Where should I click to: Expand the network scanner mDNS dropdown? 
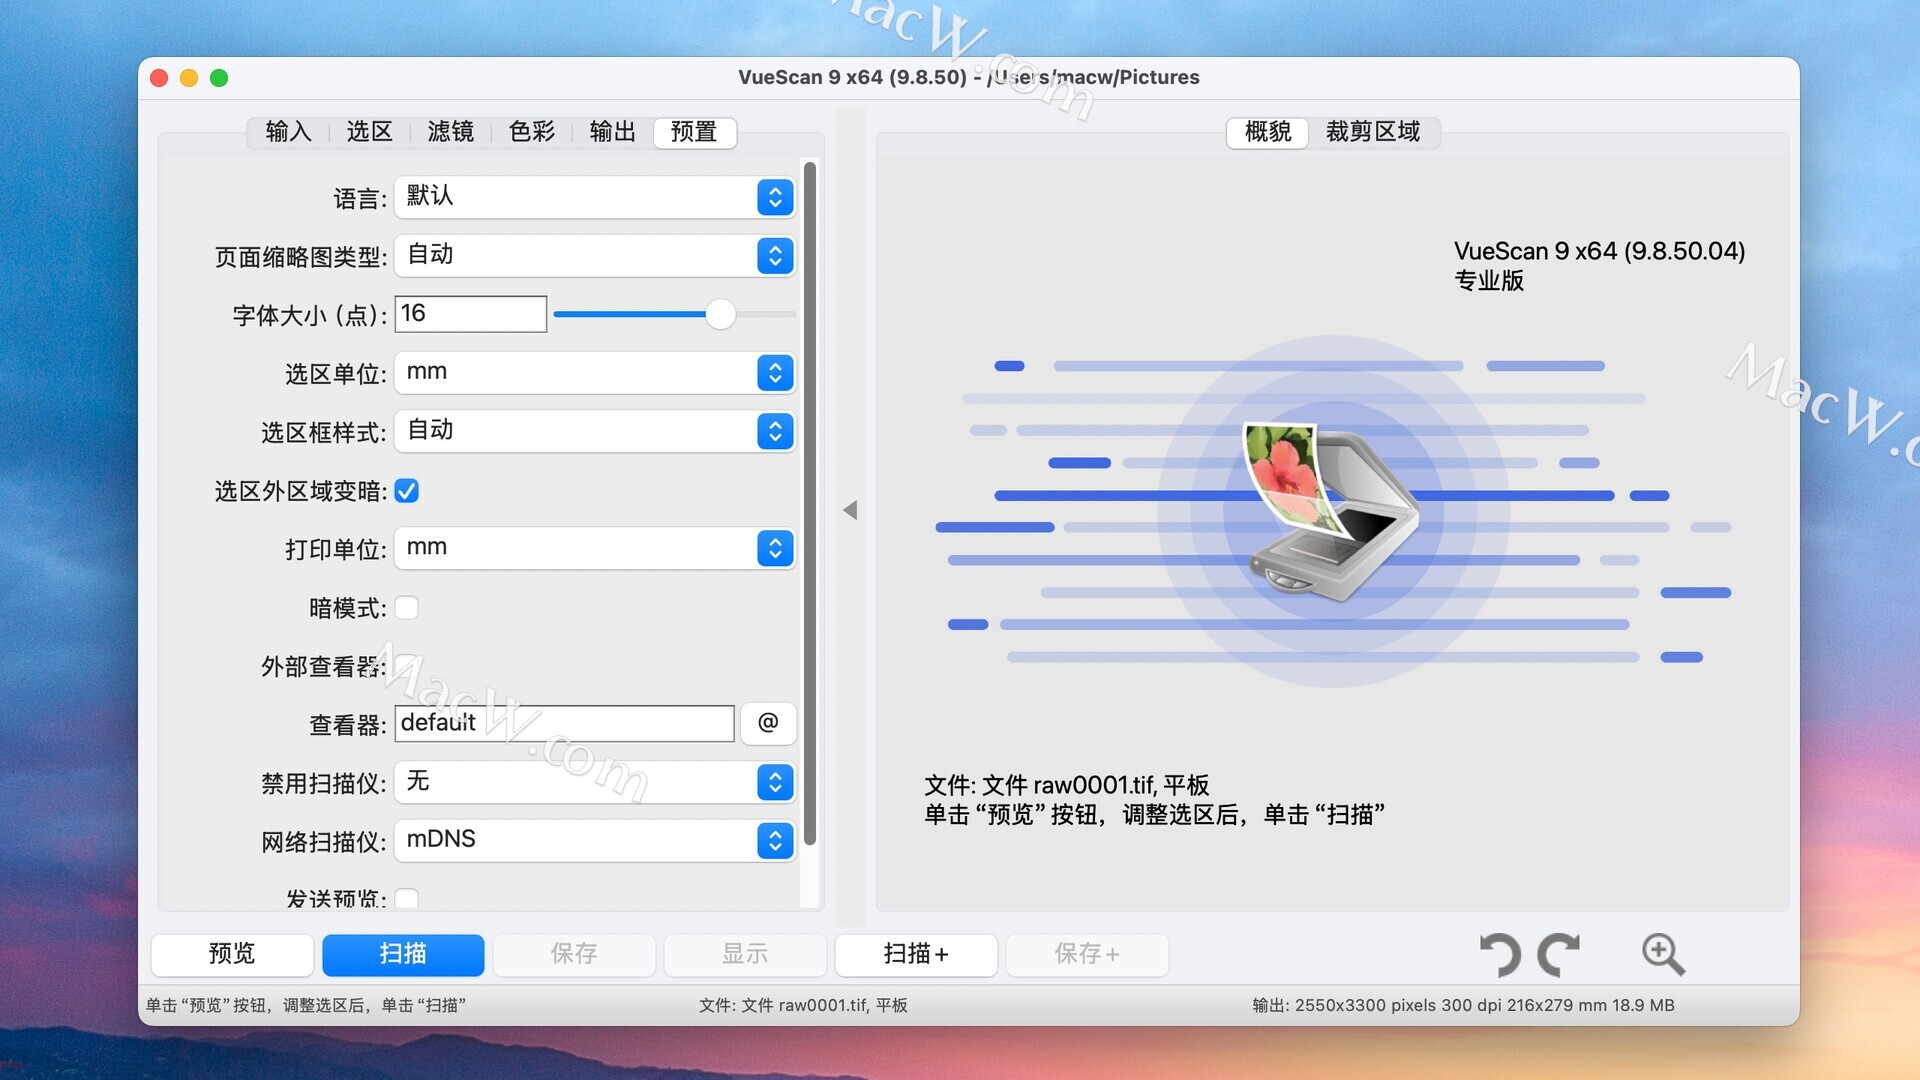click(595, 840)
